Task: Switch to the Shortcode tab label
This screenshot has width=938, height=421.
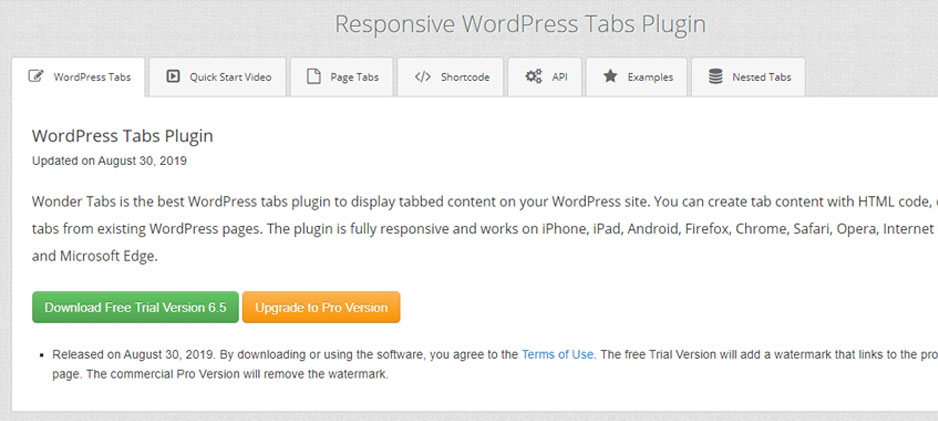Action: click(465, 77)
